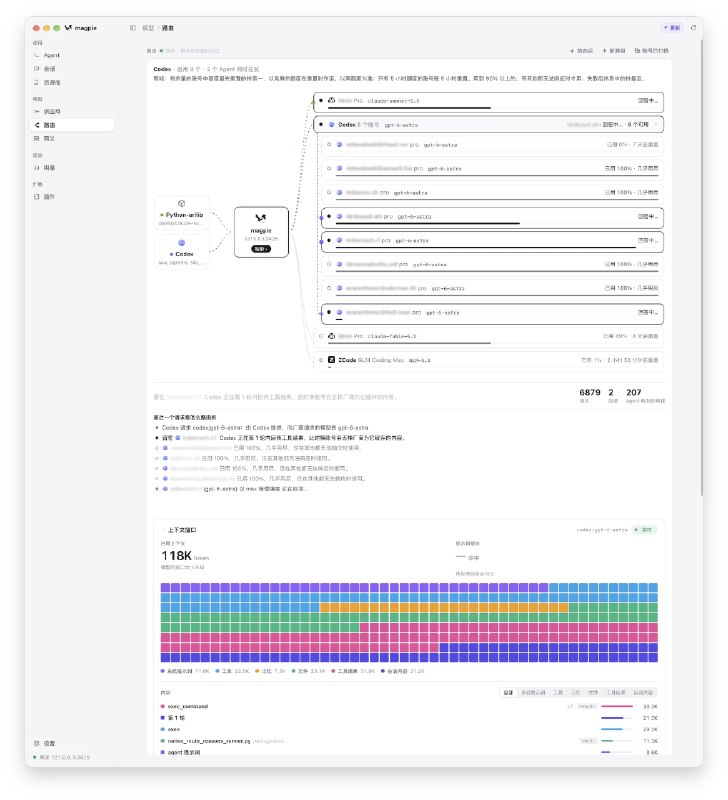This screenshot has height=800, width=728.
Task: Select the 工具 content filter tab
Action: tap(558, 692)
